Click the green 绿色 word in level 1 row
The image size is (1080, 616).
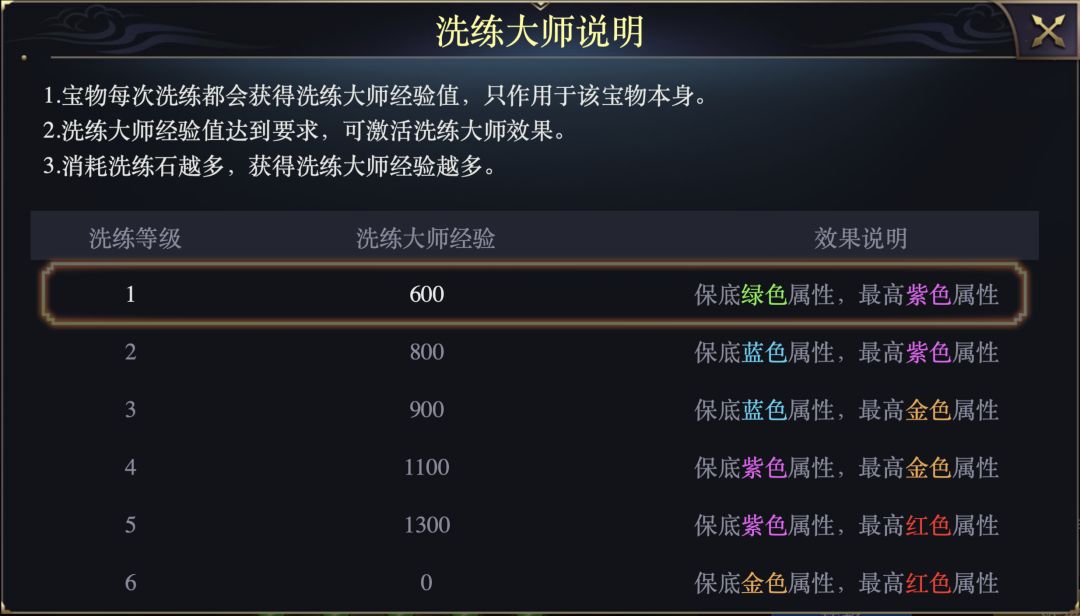pos(763,295)
